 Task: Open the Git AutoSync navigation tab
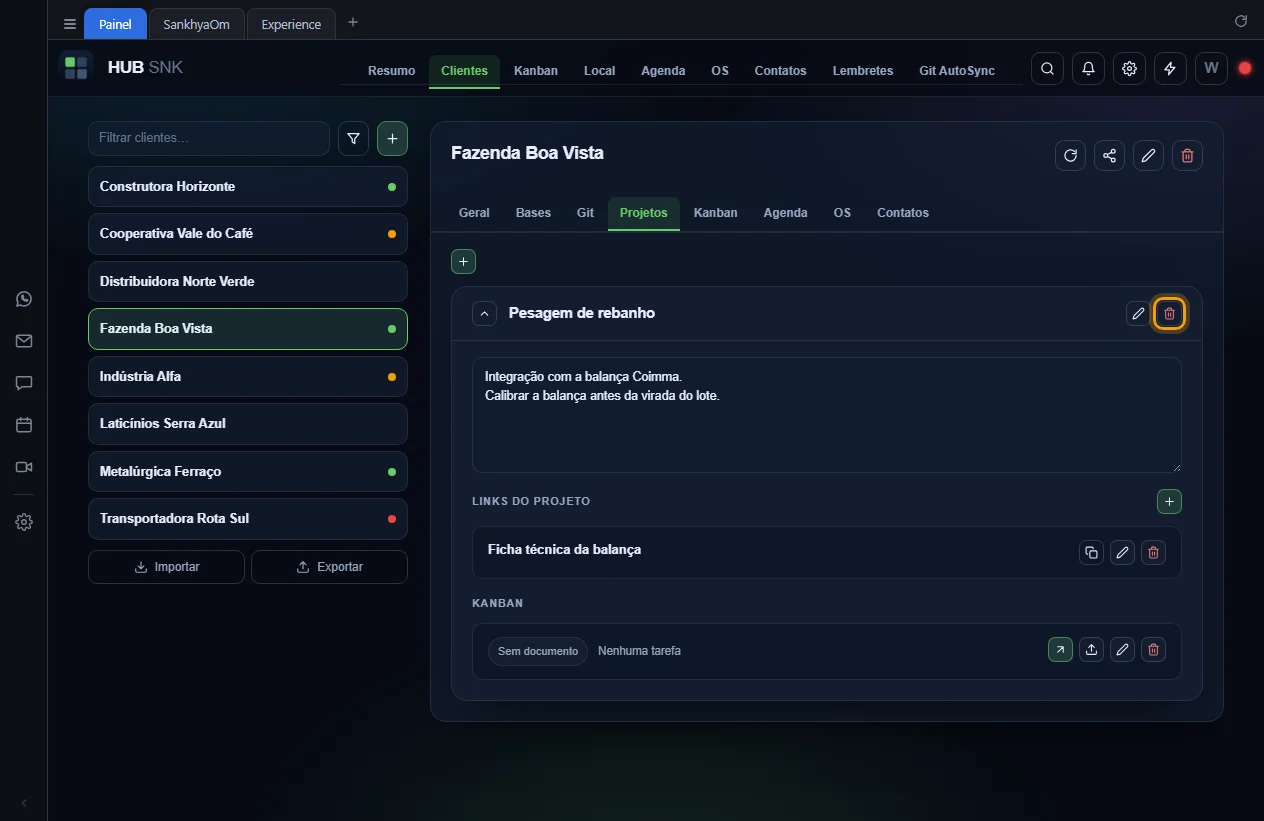[957, 71]
